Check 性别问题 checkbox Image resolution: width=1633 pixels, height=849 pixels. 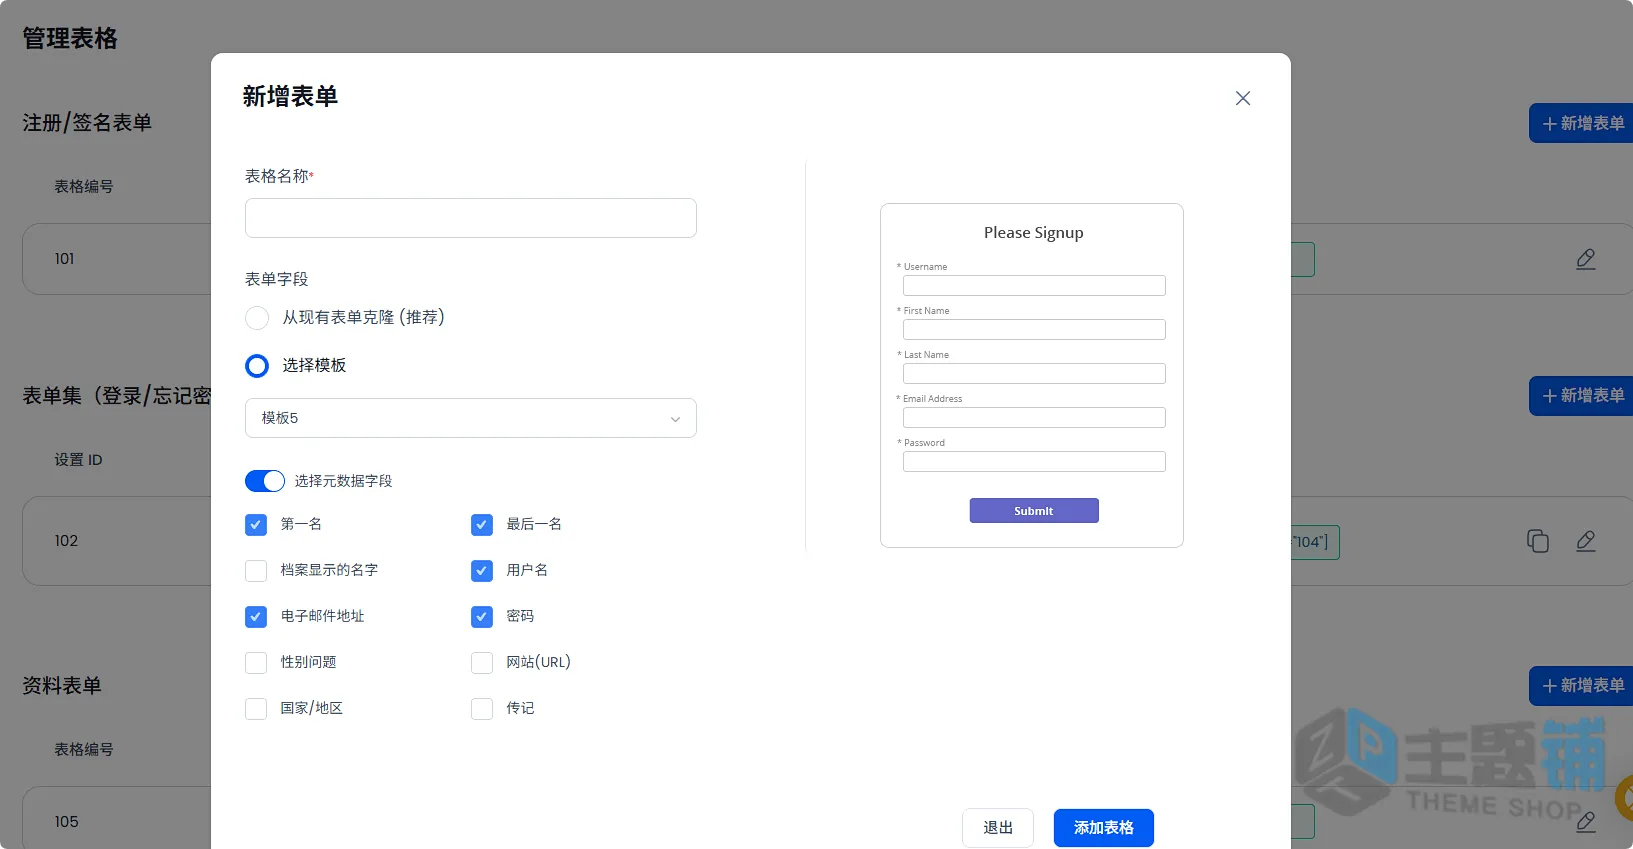pos(256,663)
